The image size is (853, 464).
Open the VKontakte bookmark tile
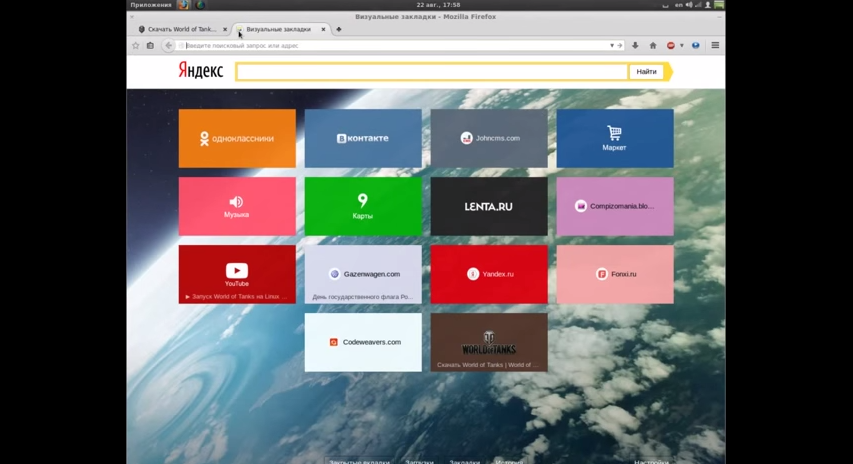[x=363, y=138]
